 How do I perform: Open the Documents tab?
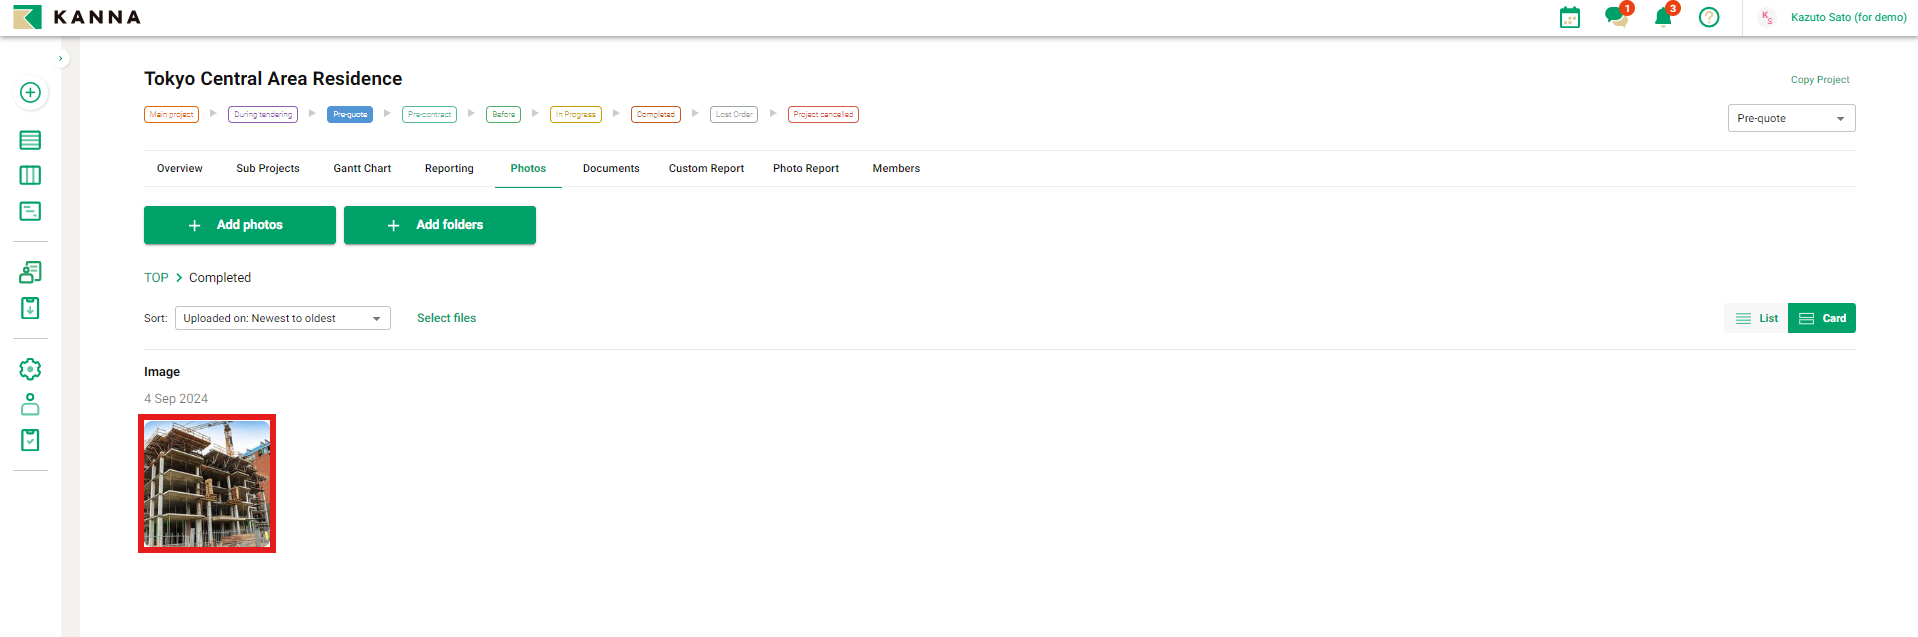[611, 168]
